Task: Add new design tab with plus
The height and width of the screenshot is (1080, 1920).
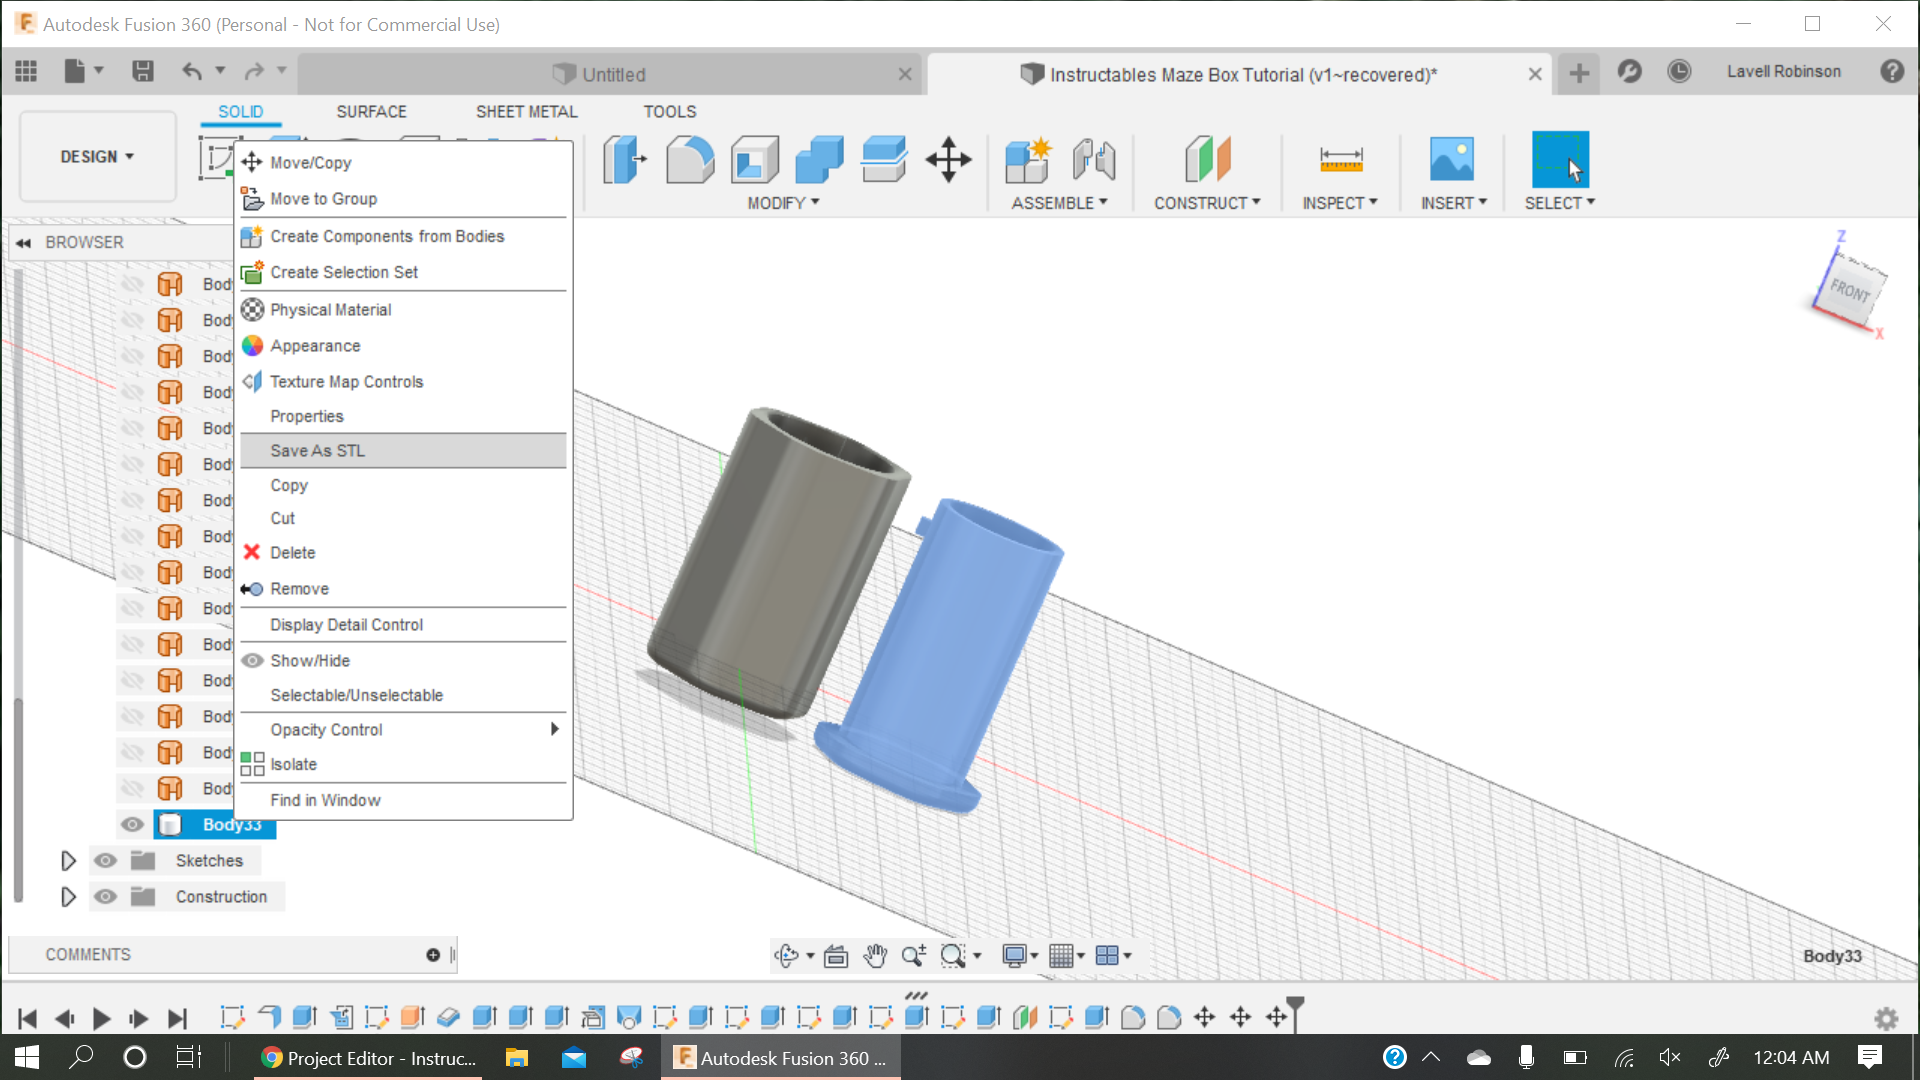Action: 1579,74
